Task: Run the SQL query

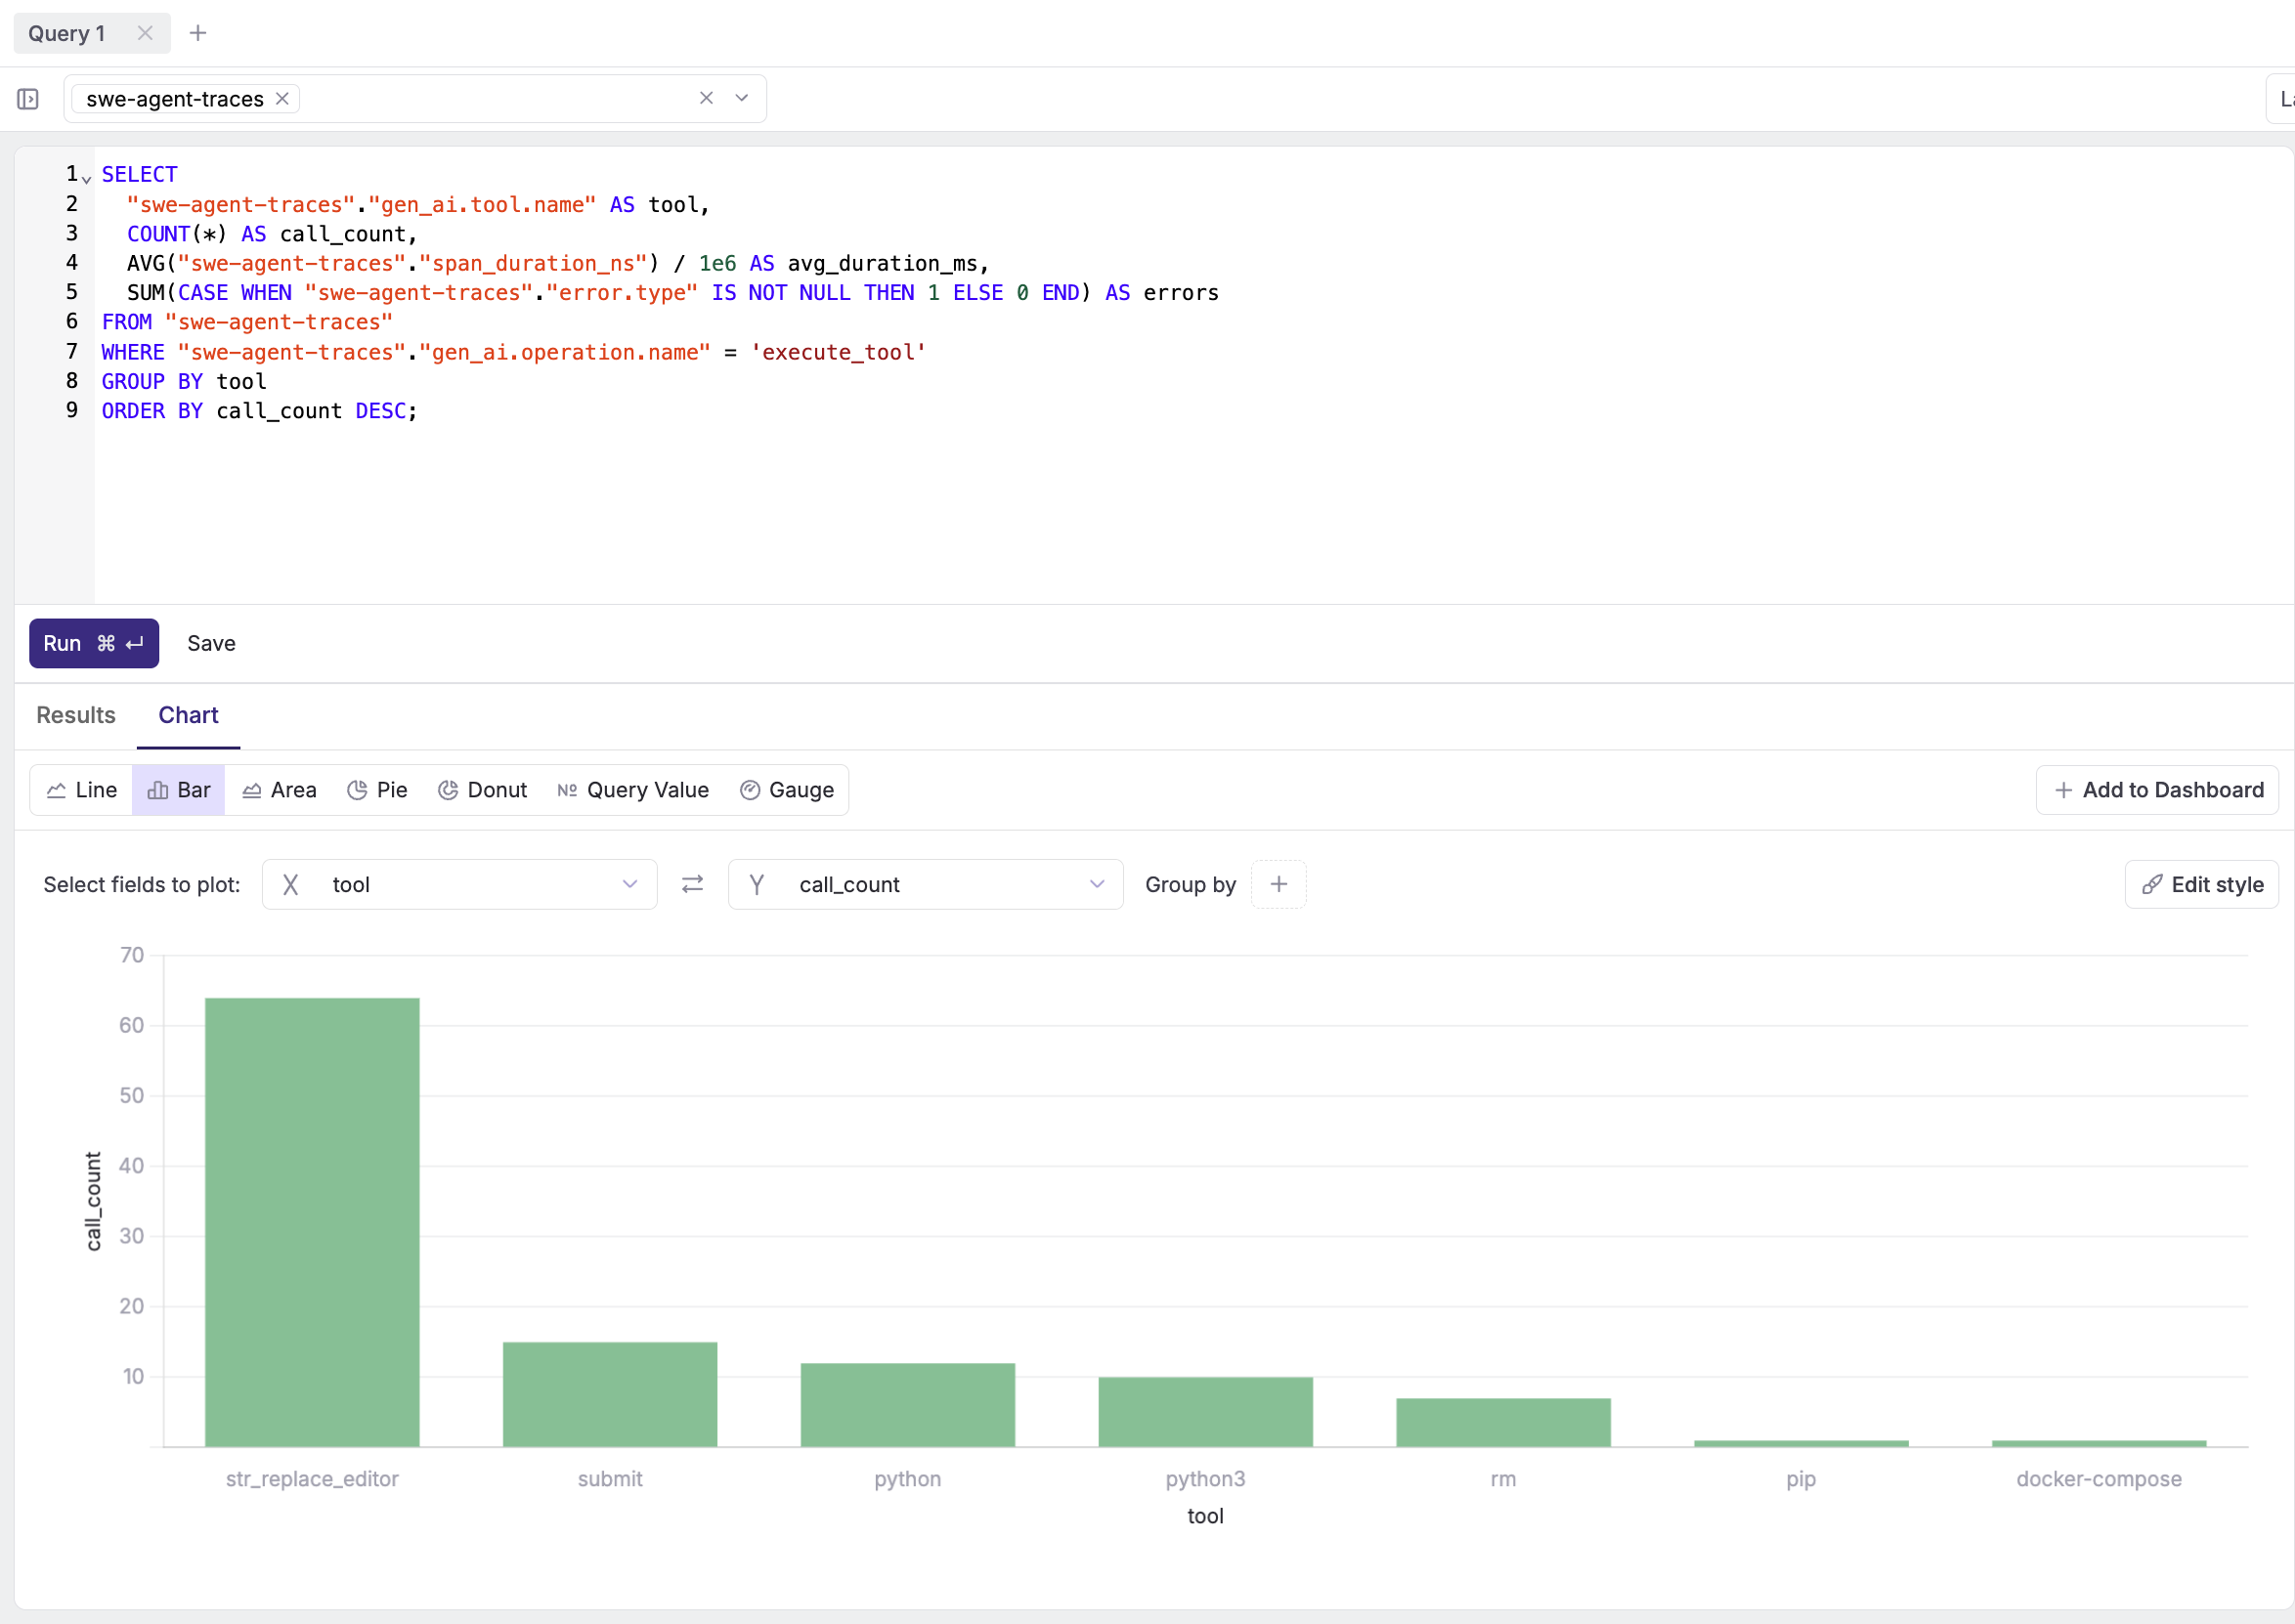Action: point(93,643)
